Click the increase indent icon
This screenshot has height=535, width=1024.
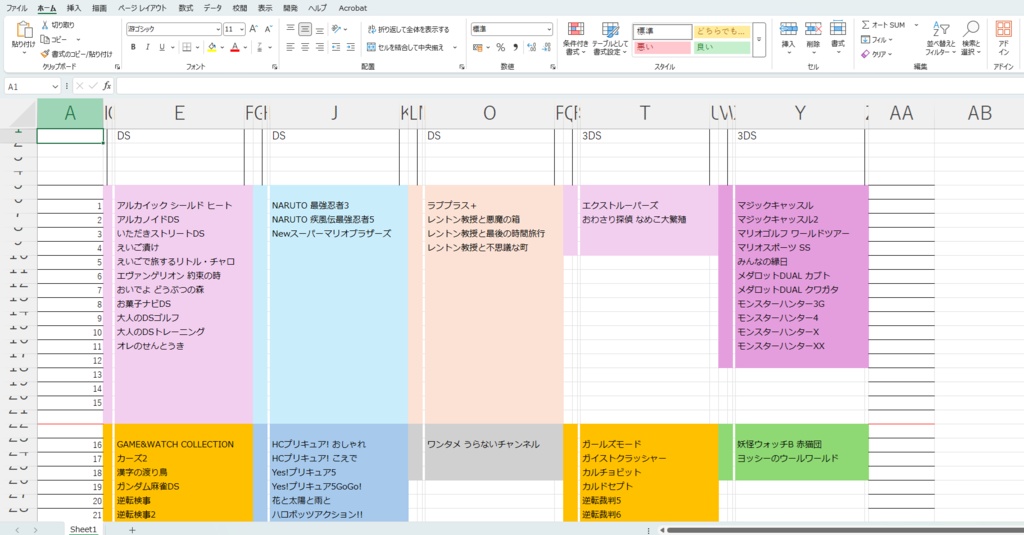[x=351, y=47]
